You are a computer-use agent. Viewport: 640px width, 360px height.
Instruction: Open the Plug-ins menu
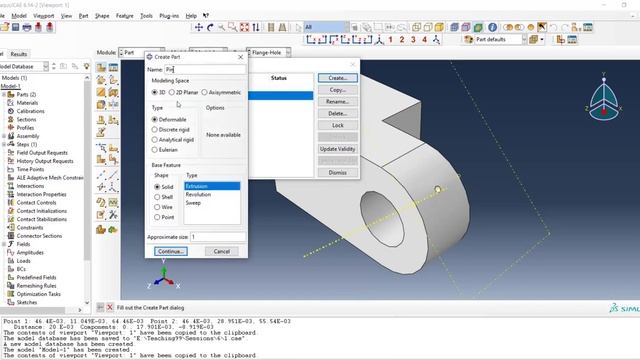[x=169, y=16]
